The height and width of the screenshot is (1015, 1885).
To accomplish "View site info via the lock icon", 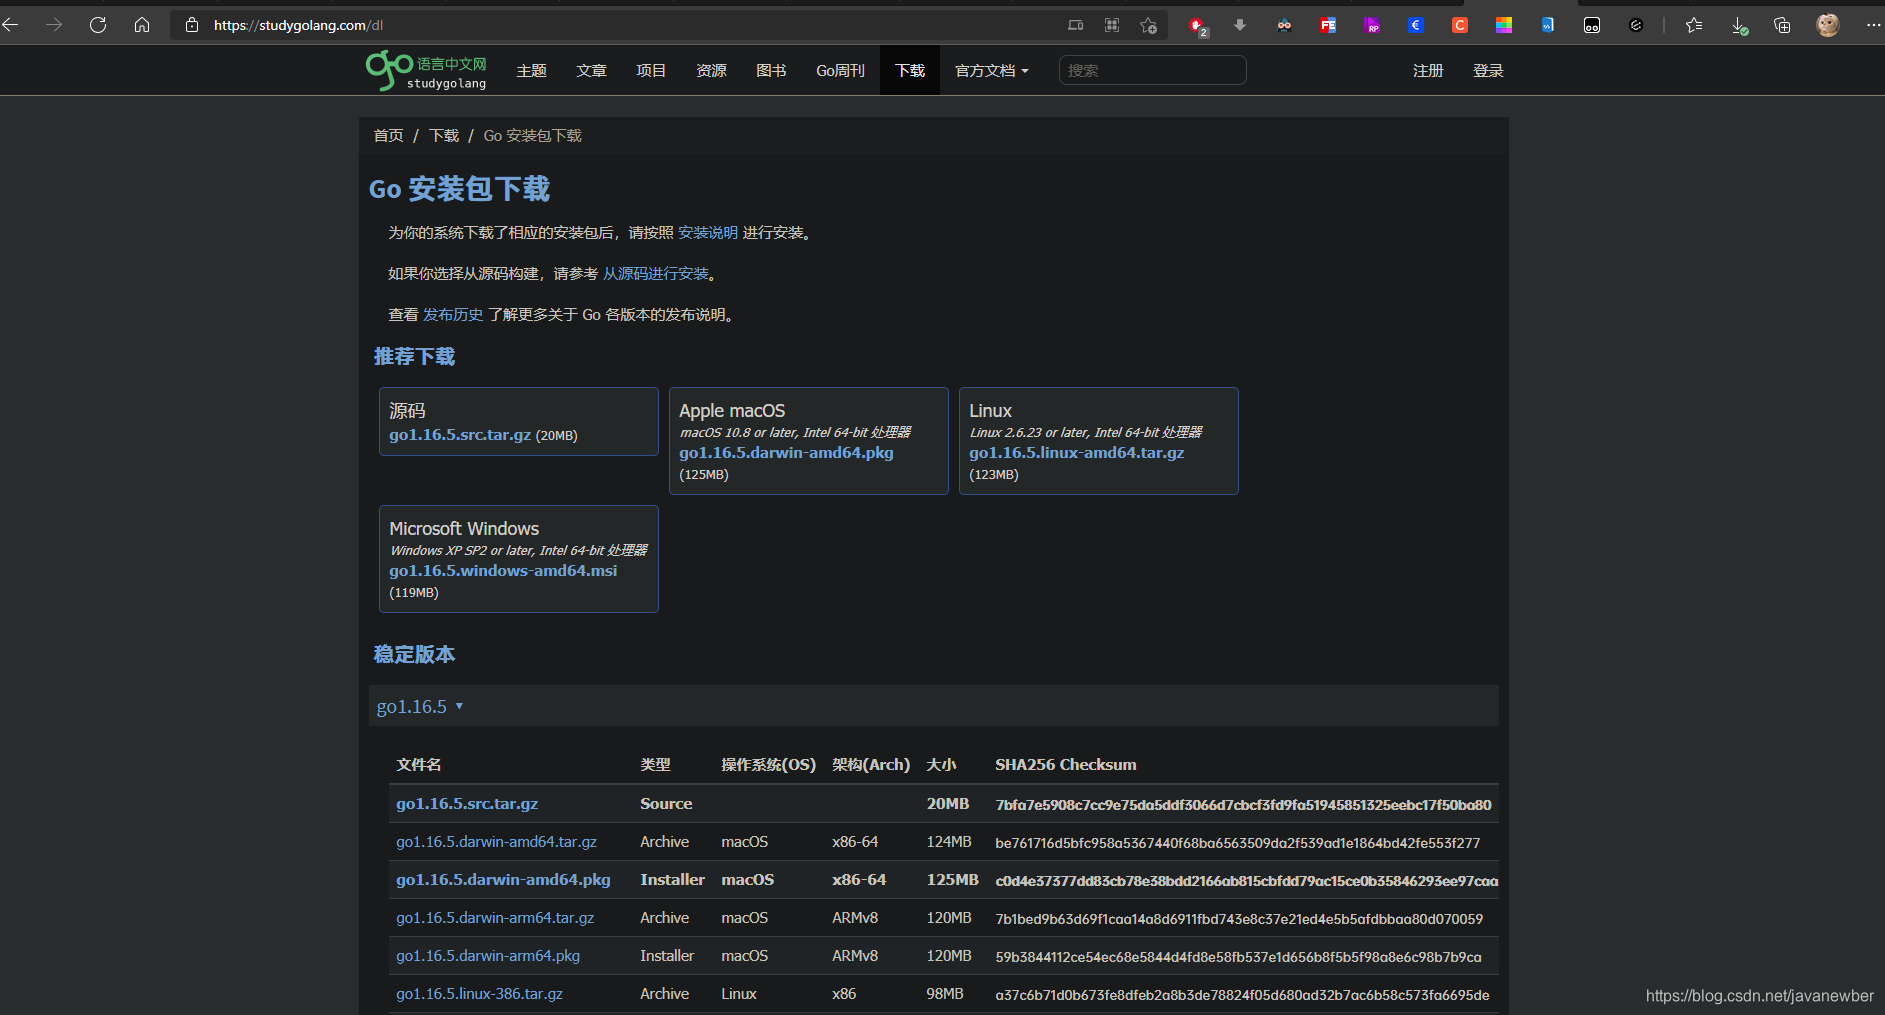I will pos(192,25).
